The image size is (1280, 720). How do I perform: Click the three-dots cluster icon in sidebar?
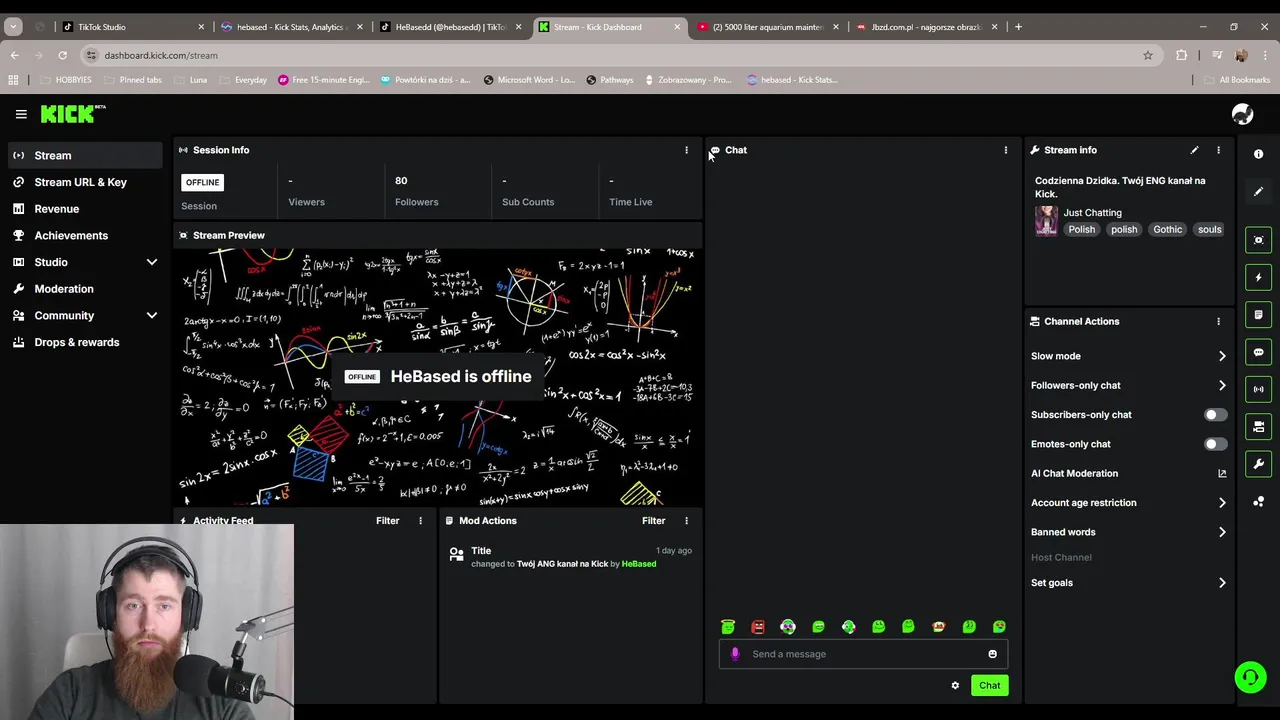1258,501
